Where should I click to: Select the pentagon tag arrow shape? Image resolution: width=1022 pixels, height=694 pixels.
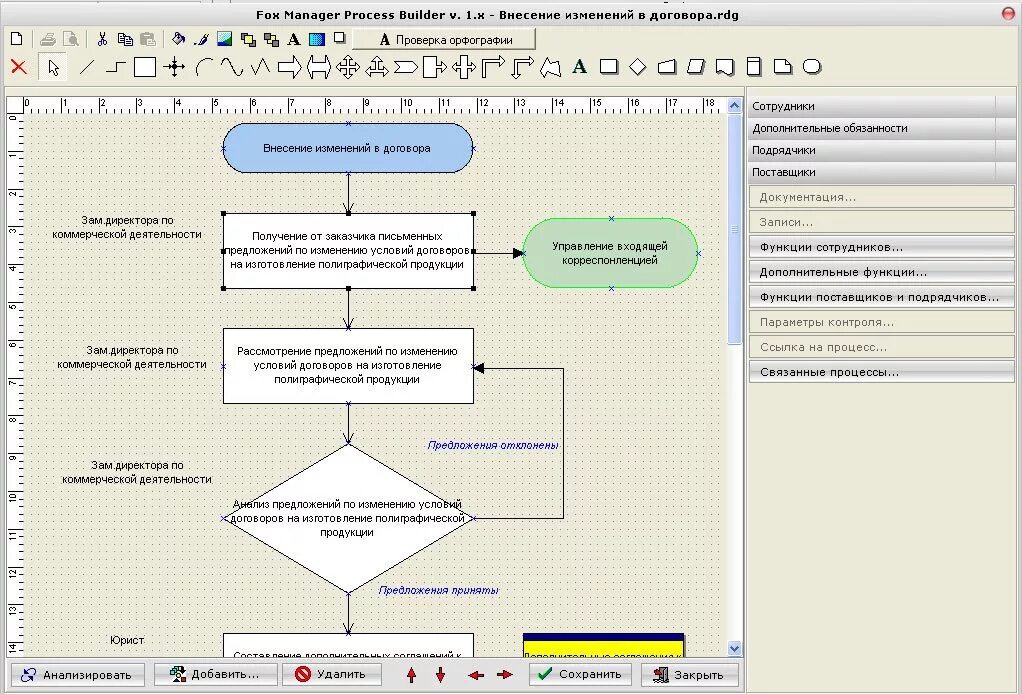(405, 66)
